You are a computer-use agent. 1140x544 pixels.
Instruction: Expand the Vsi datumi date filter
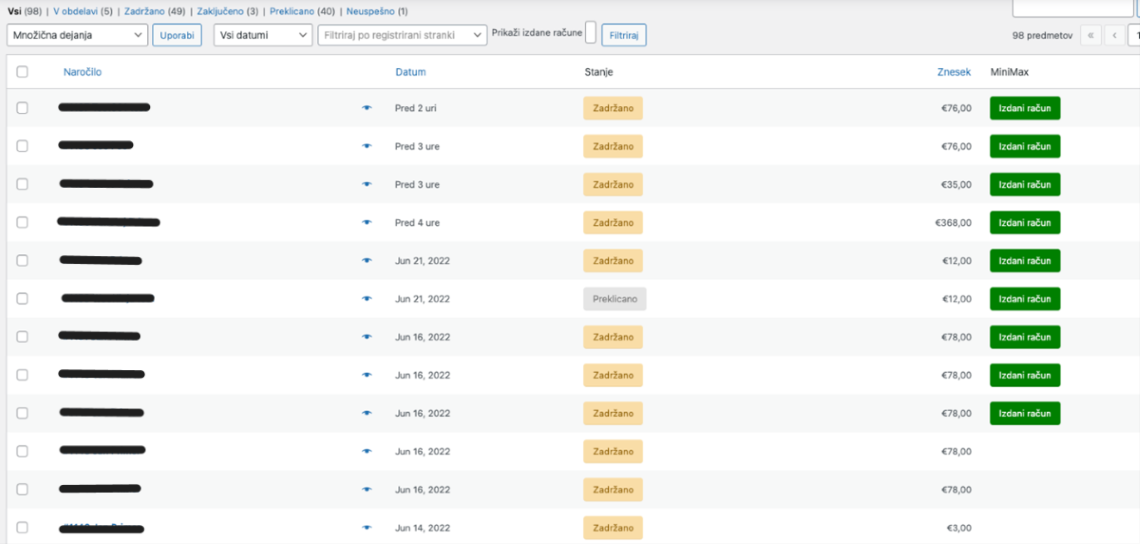[x=263, y=35]
